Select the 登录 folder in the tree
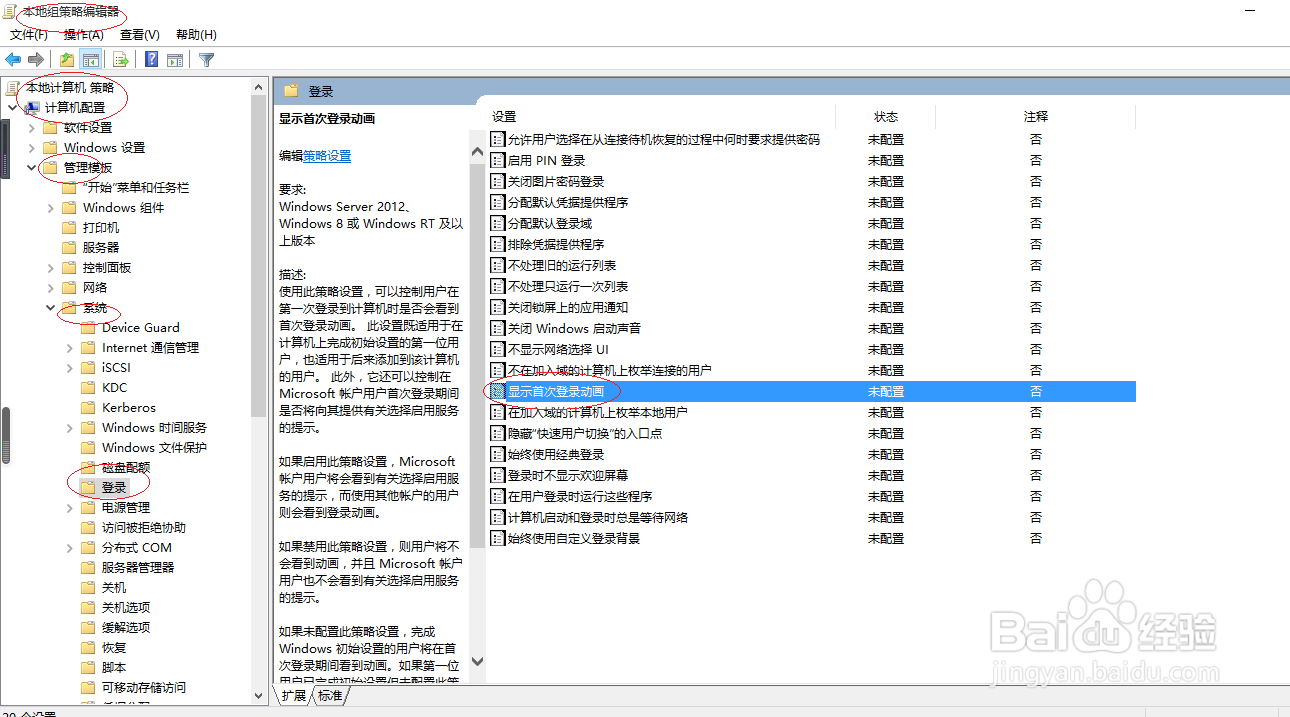Screen dimensions: 1290x717 tap(113, 487)
